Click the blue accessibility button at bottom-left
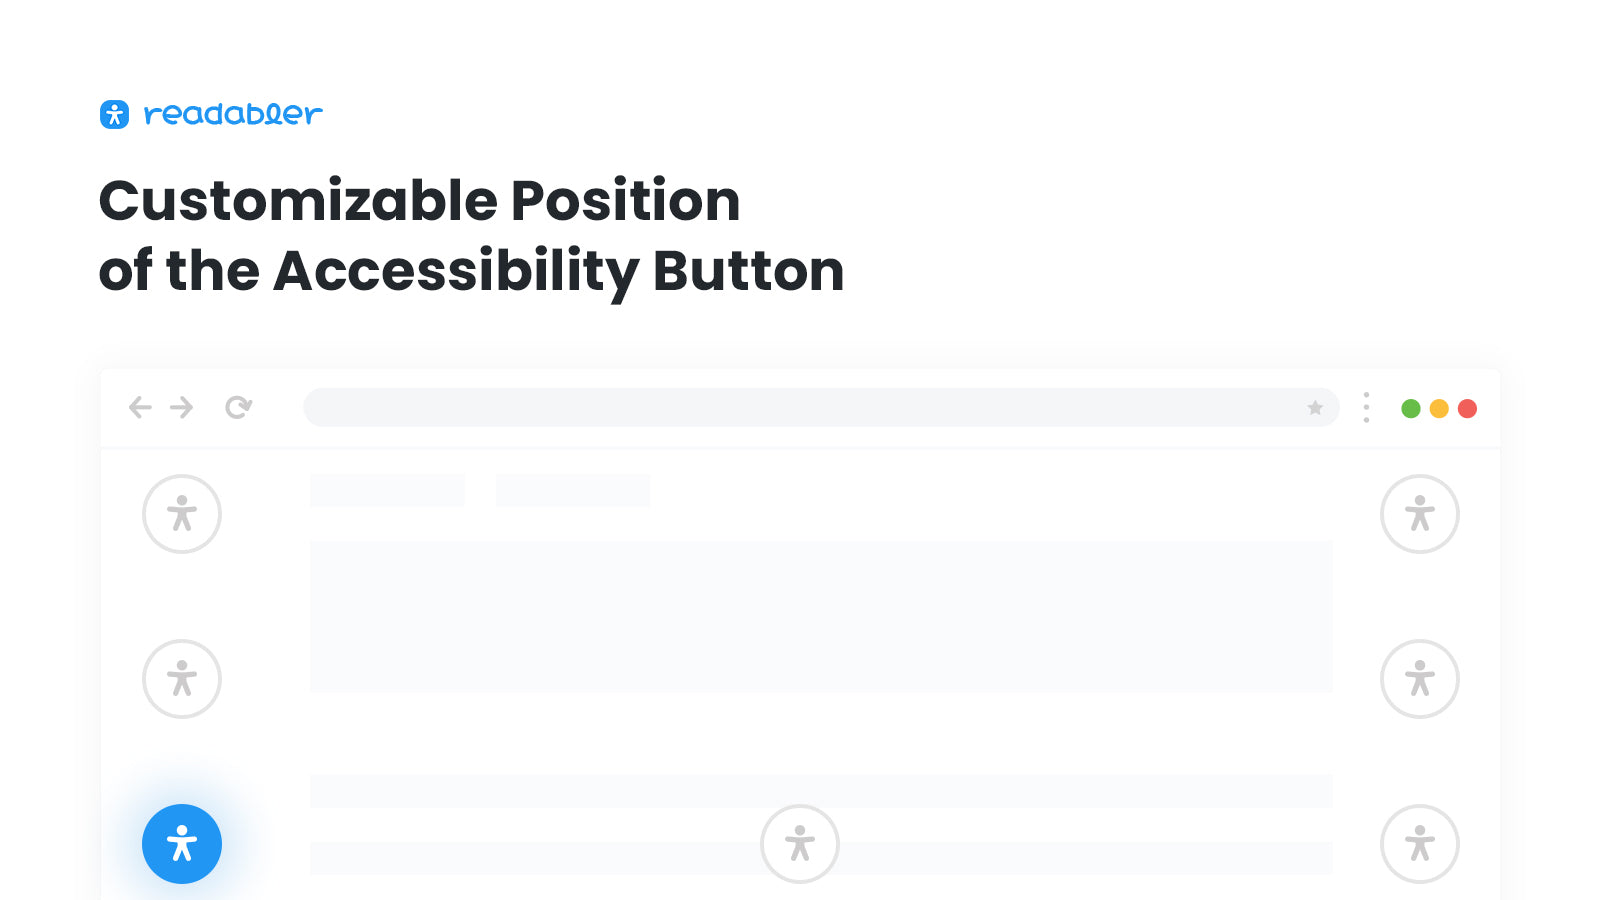Image resolution: width=1600 pixels, height=900 pixels. click(x=182, y=844)
